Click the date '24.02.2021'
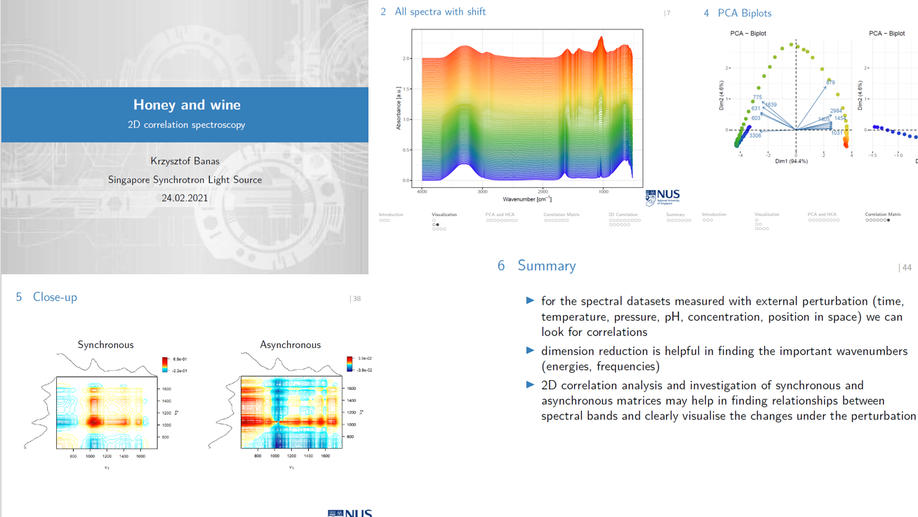Viewport: 918px width, 517px height. [184, 198]
